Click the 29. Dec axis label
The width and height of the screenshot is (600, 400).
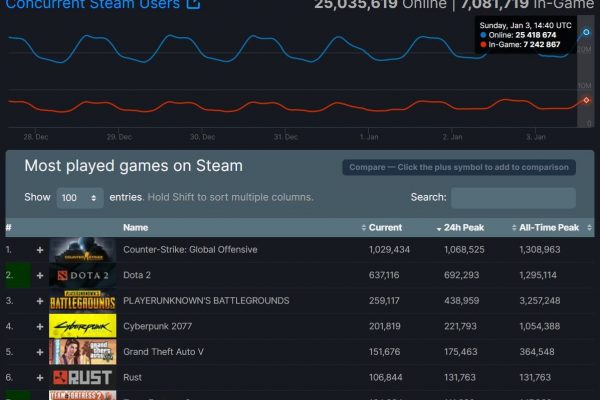pos(119,137)
